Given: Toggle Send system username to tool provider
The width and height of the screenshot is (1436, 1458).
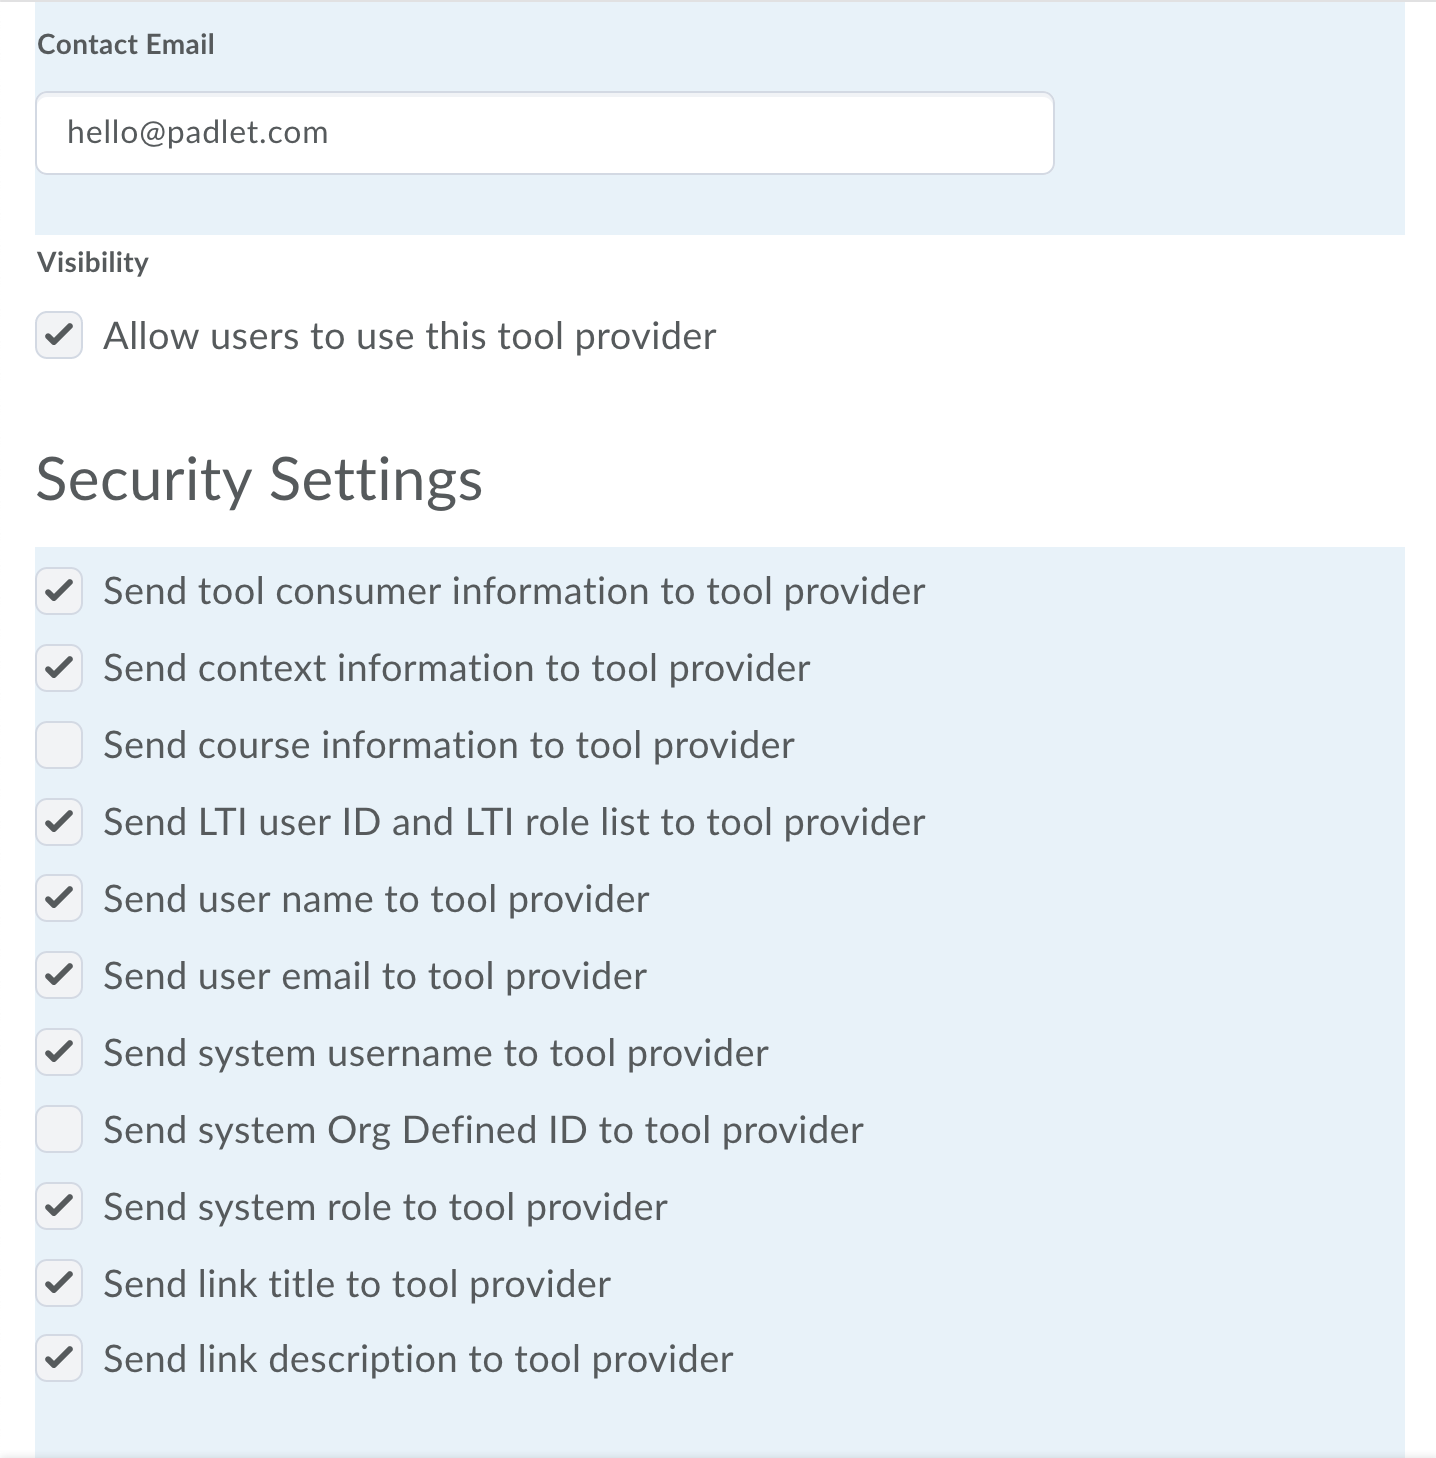Looking at the screenshot, I should click(59, 1053).
